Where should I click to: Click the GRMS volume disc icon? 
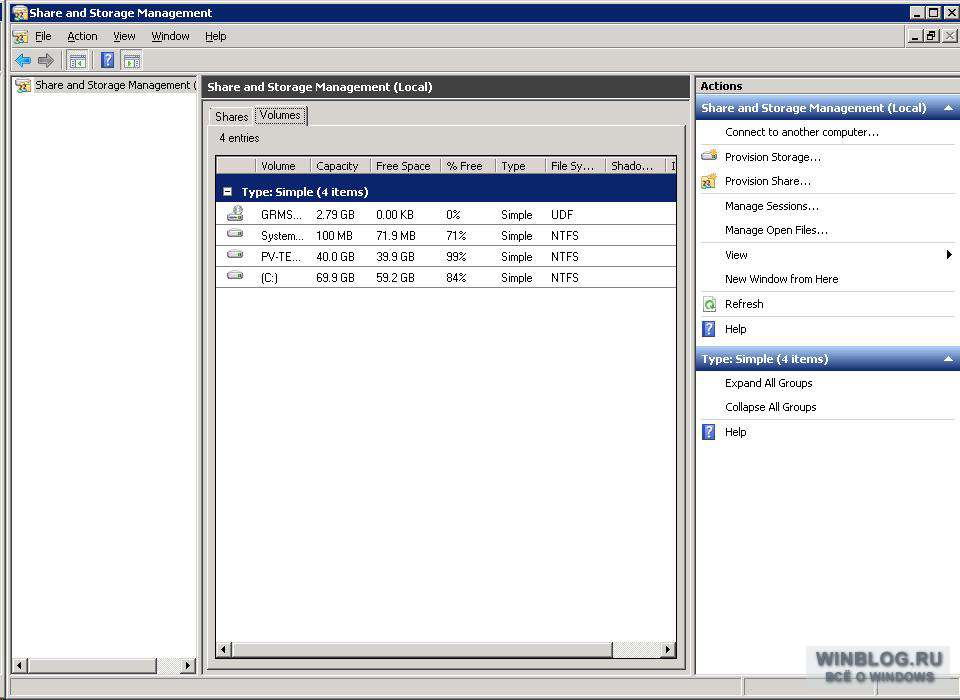click(235, 214)
